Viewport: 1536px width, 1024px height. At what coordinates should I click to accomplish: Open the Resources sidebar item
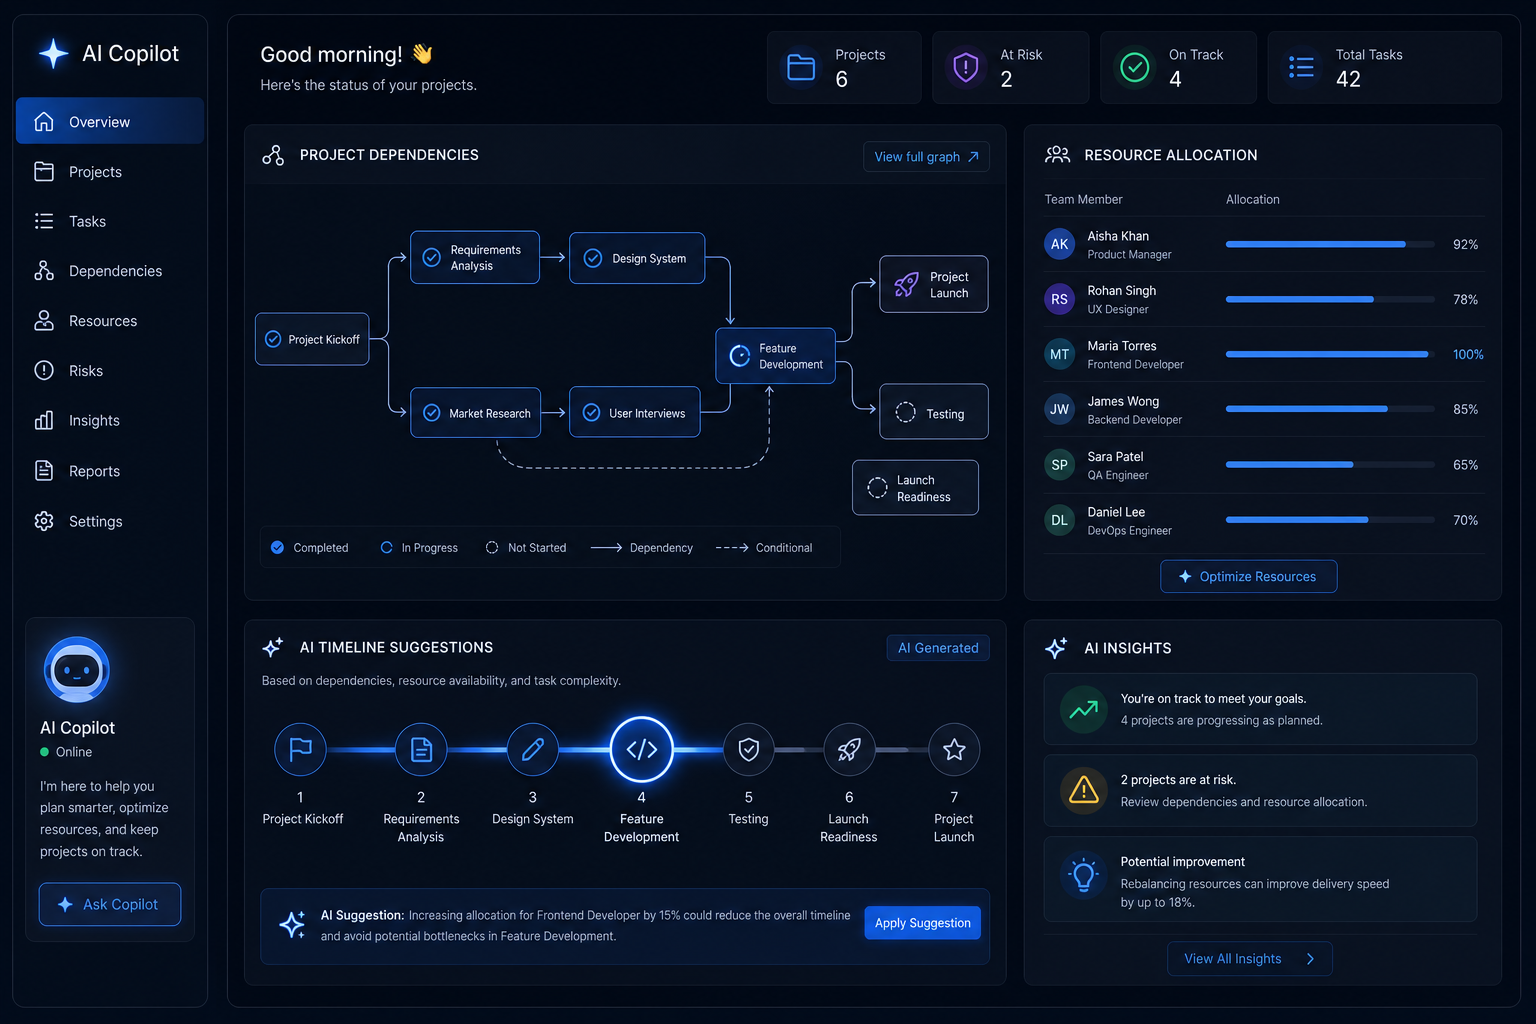coord(110,321)
